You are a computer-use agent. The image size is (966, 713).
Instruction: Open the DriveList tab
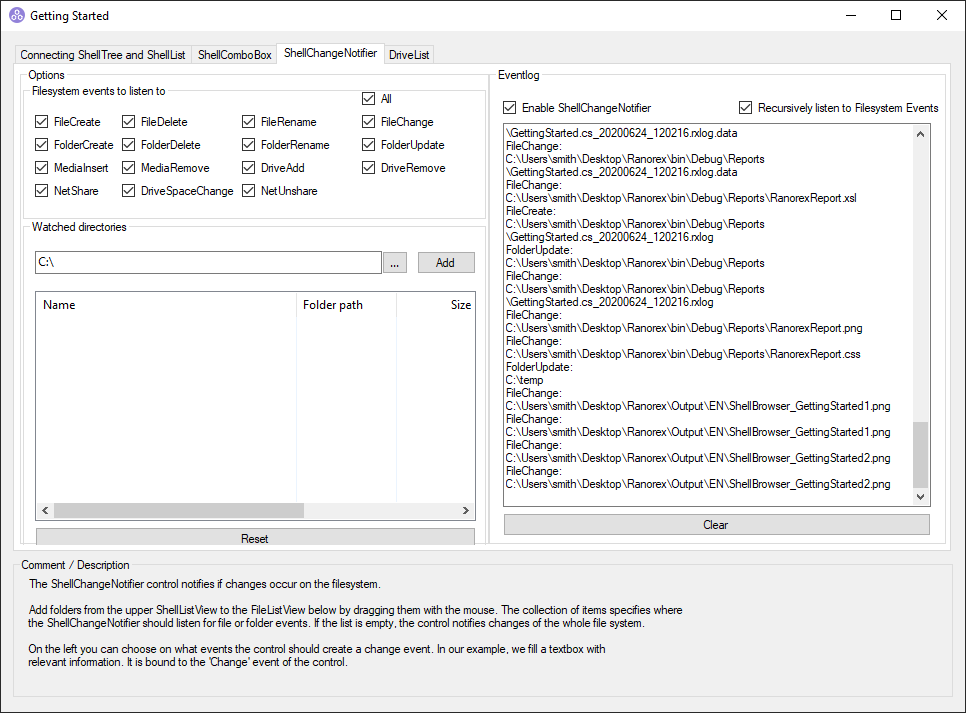pos(409,55)
